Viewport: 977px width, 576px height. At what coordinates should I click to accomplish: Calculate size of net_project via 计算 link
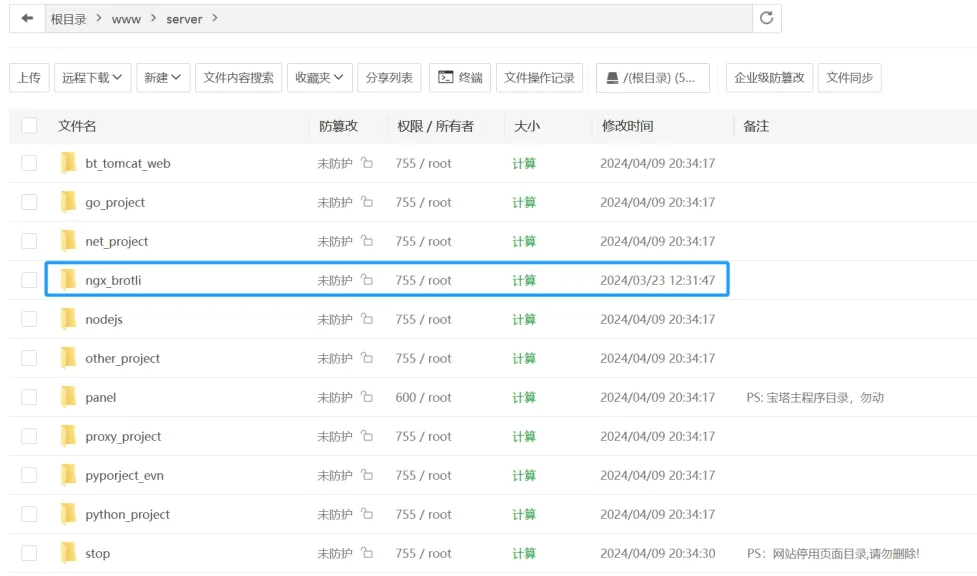coord(524,241)
